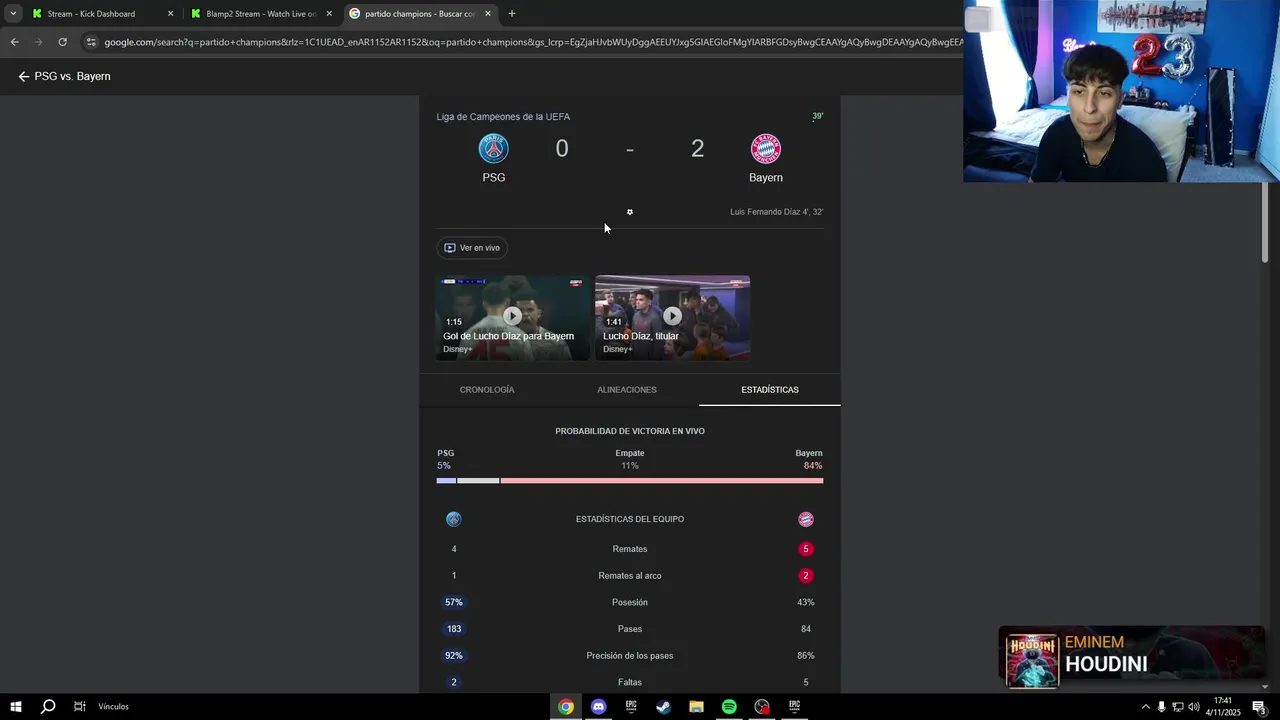Close the Blamp2 Stream tab
Screen dimensions: 1280x720
(329, 14)
